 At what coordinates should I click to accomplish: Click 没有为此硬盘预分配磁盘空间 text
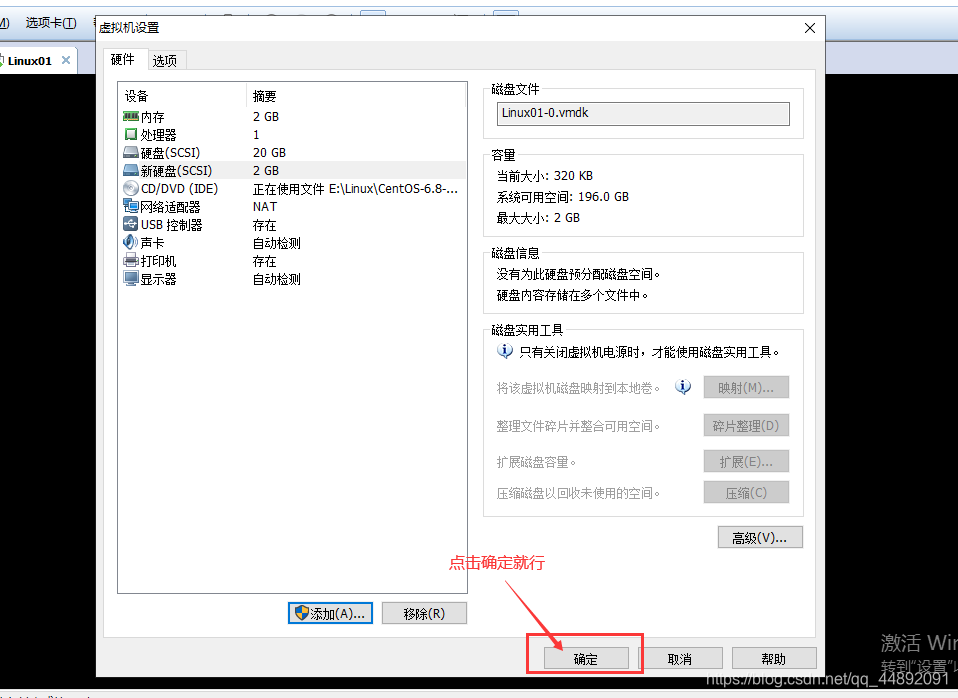pyautogui.click(x=578, y=274)
